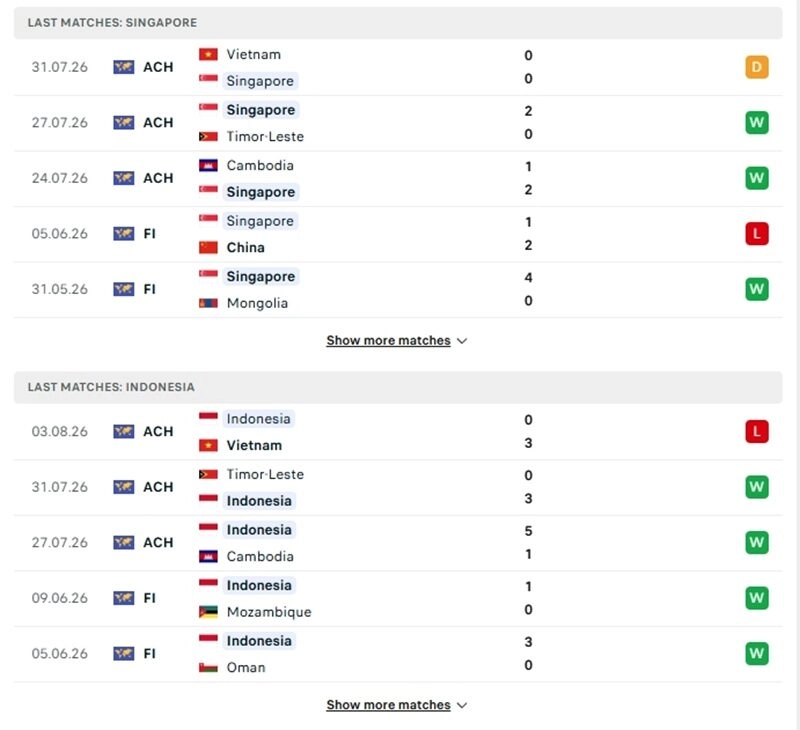Click the green 'W' badge for Indonesia vs Oman
The height and width of the screenshot is (730, 800).
(x=757, y=653)
